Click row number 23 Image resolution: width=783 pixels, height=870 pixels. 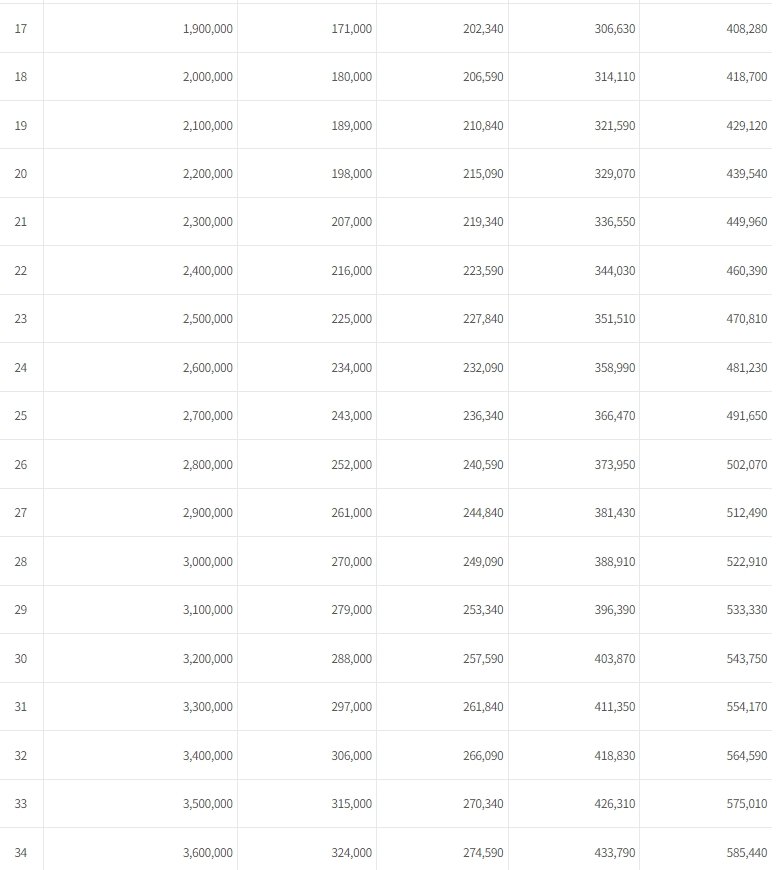pos(21,319)
